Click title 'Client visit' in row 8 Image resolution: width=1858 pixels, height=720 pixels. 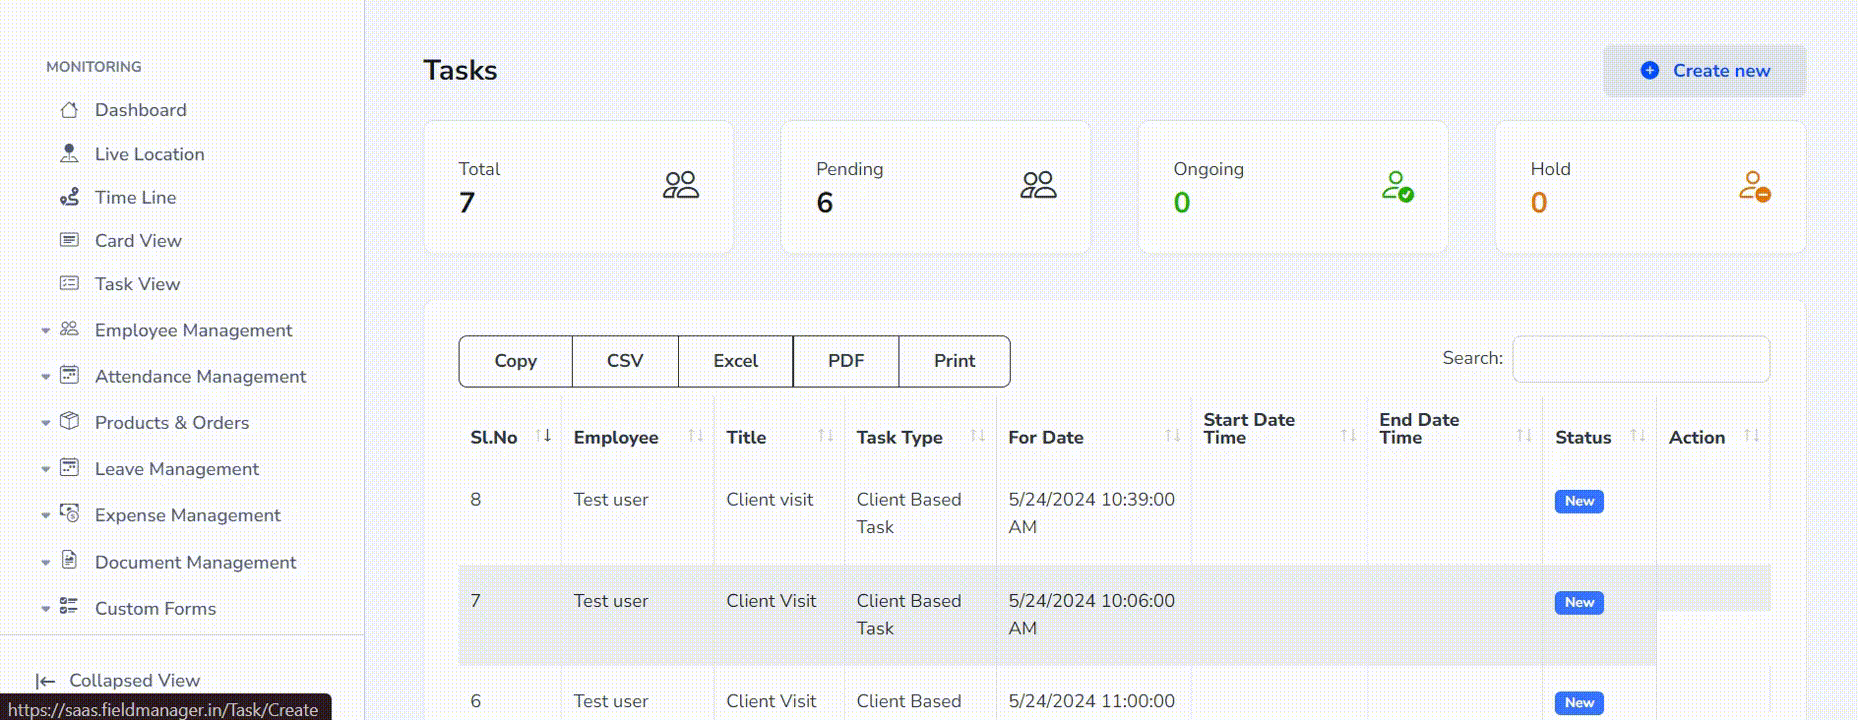coord(769,500)
